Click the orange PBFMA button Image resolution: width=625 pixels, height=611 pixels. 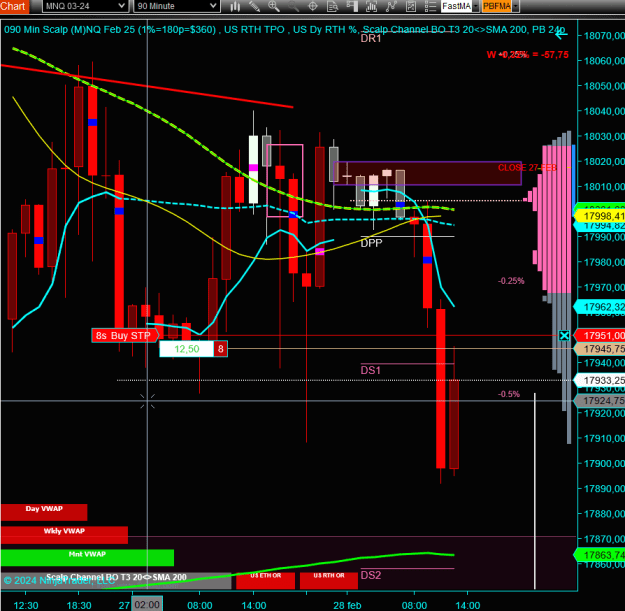click(497, 6)
